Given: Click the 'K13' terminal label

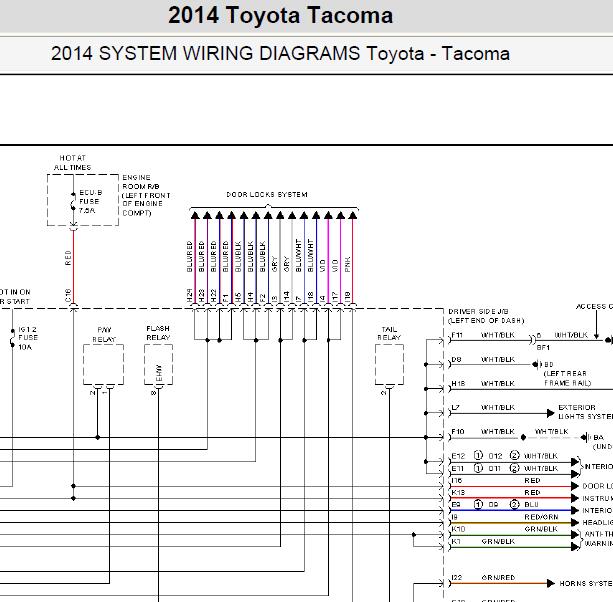Looking at the screenshot, I should point(458,492).
